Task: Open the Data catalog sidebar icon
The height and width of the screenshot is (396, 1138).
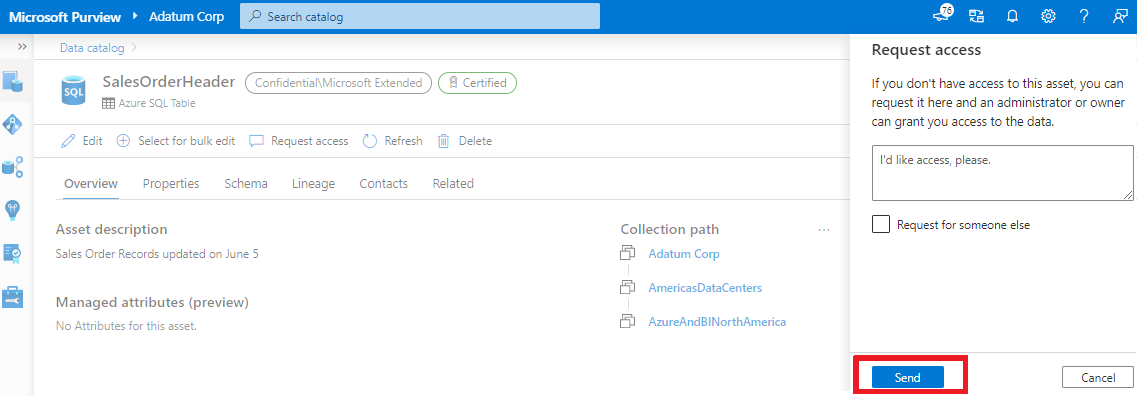Action: coord(13,81)
